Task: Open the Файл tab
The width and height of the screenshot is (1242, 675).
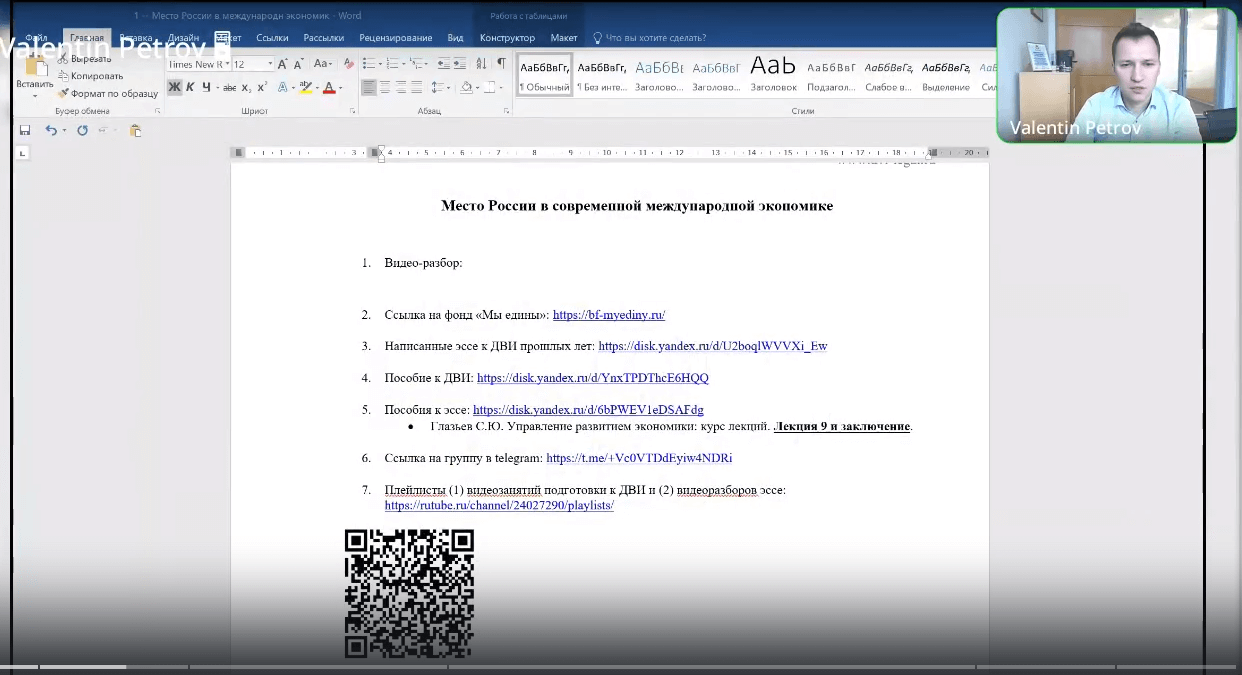Action: (36, 38)
